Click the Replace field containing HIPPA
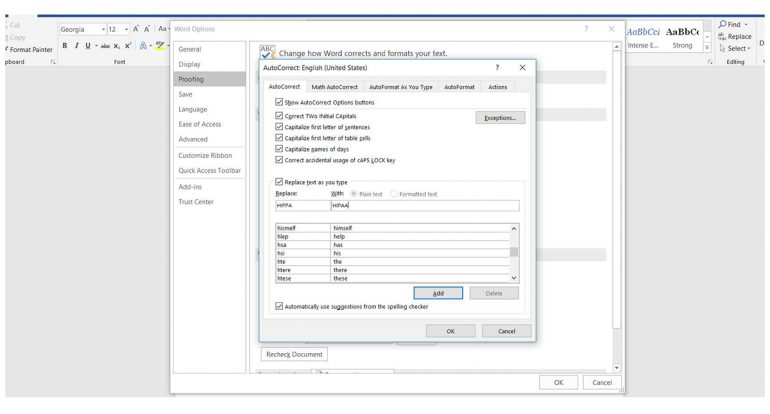 pos(302,205)
